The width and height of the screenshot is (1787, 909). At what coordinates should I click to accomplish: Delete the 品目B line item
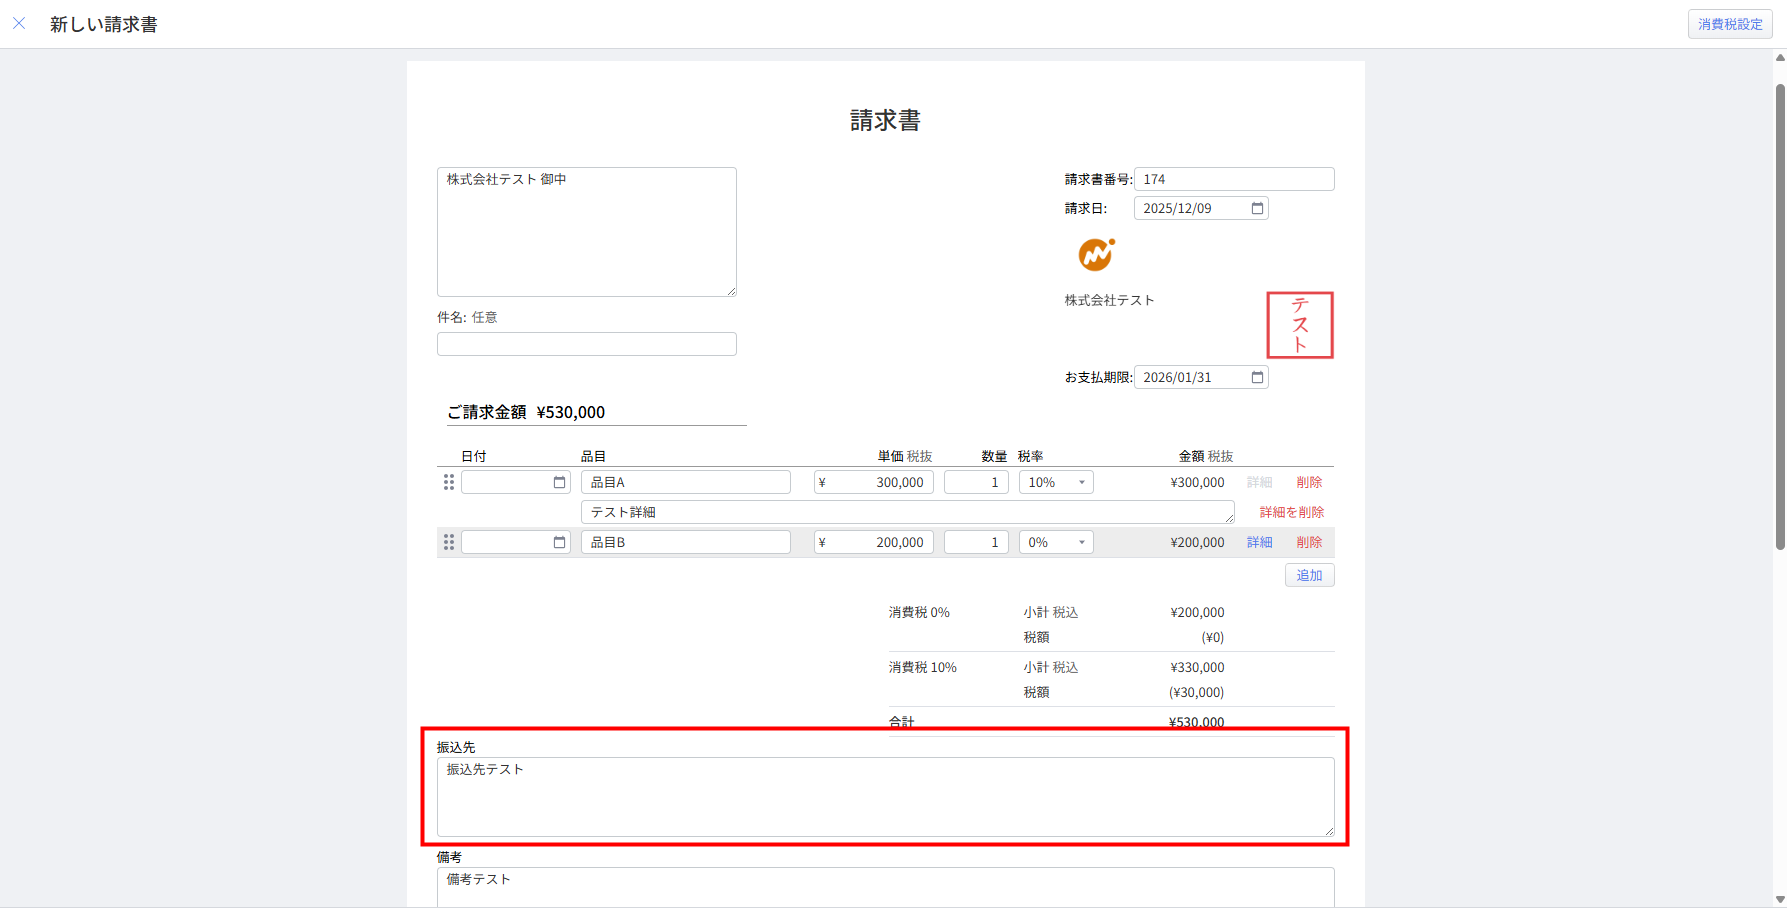click(1309, 542)
